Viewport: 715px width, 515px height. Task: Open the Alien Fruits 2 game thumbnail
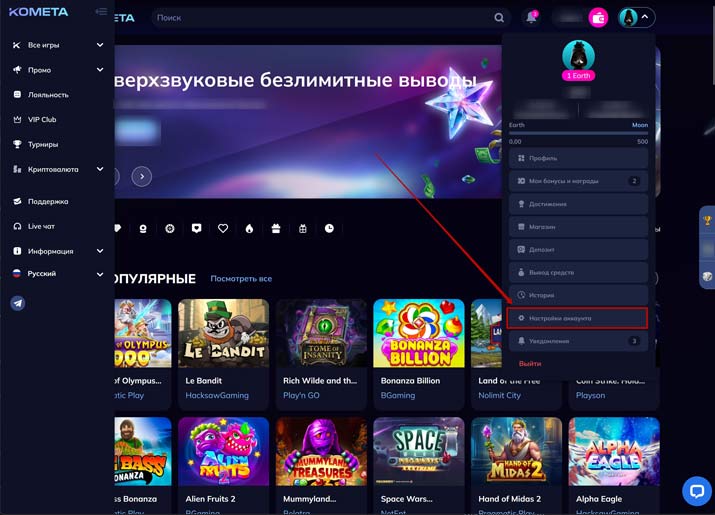pyautogui.click(x=223, y=452)
